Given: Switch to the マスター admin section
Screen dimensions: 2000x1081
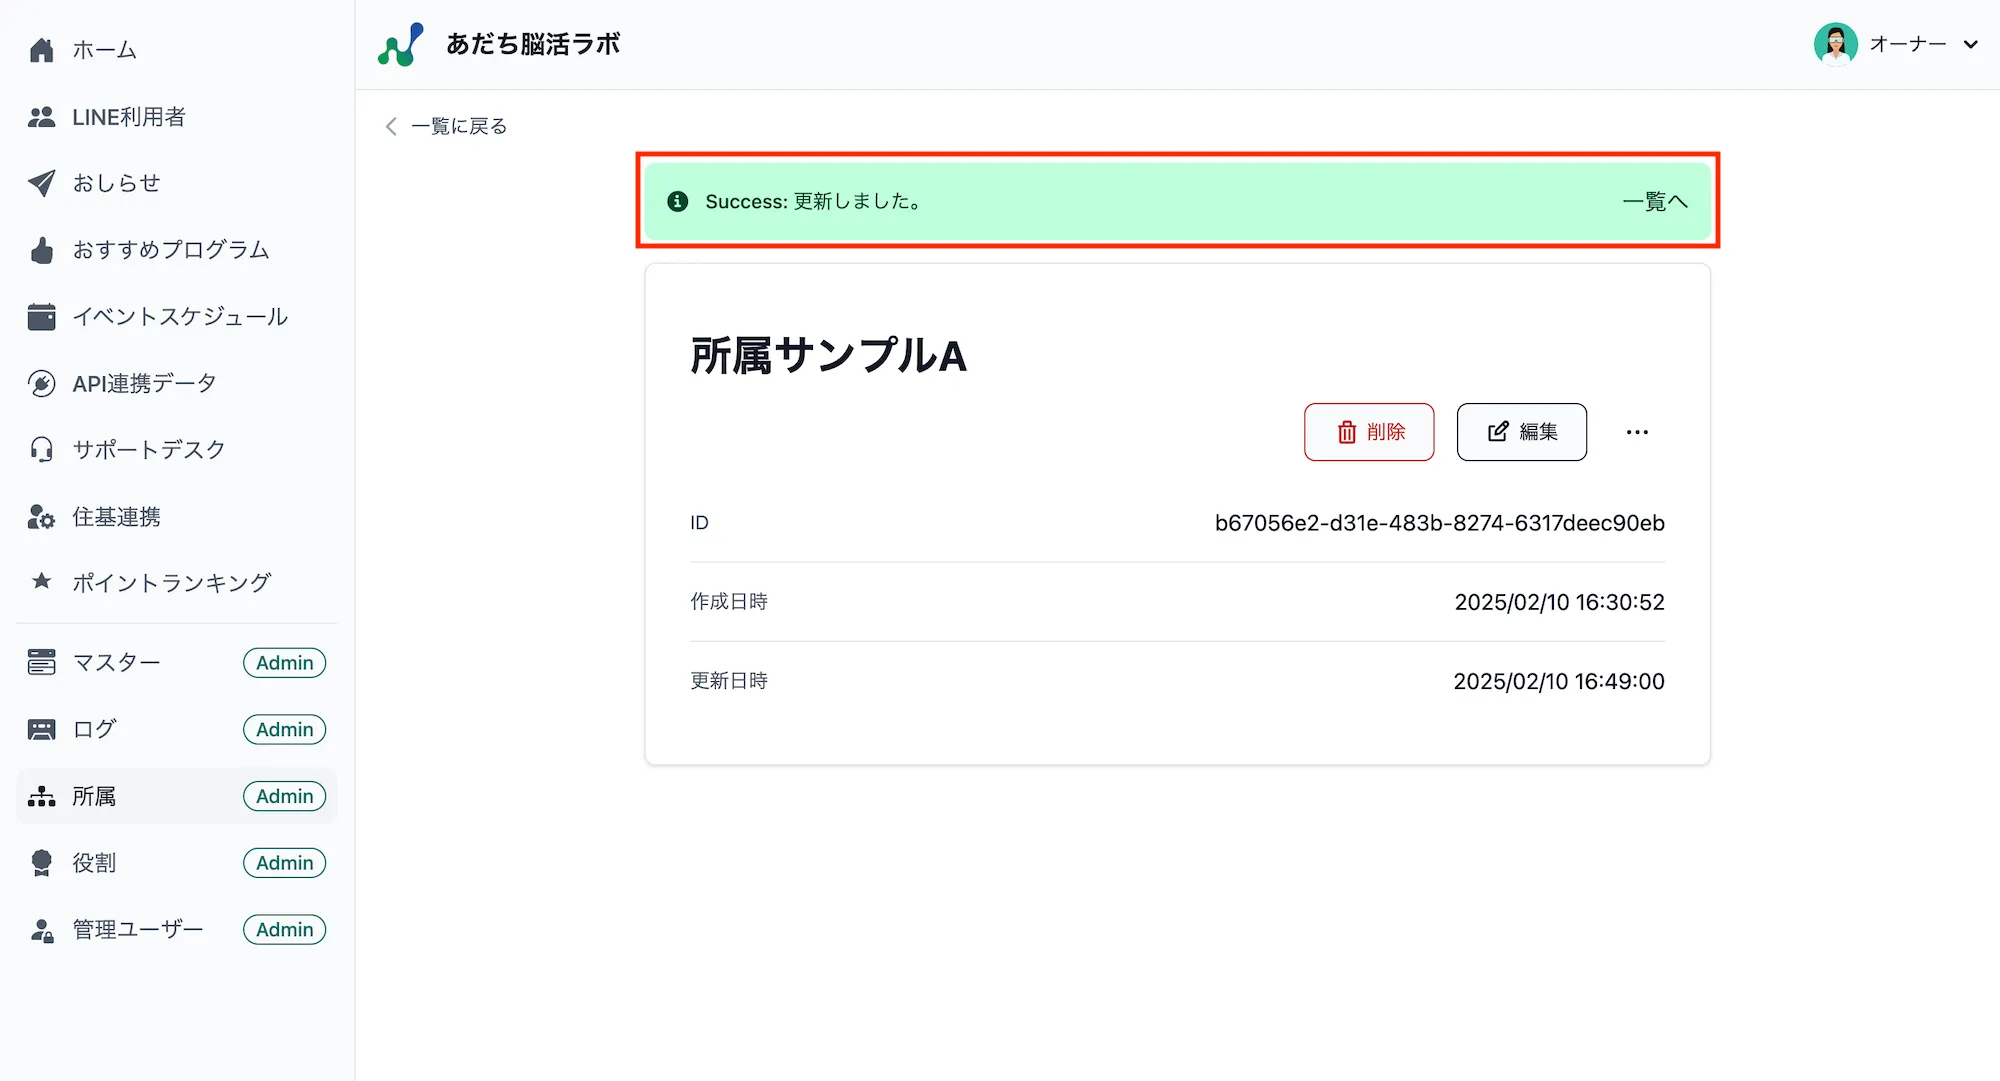Looking at the screenshot, I should click(116, 662).
